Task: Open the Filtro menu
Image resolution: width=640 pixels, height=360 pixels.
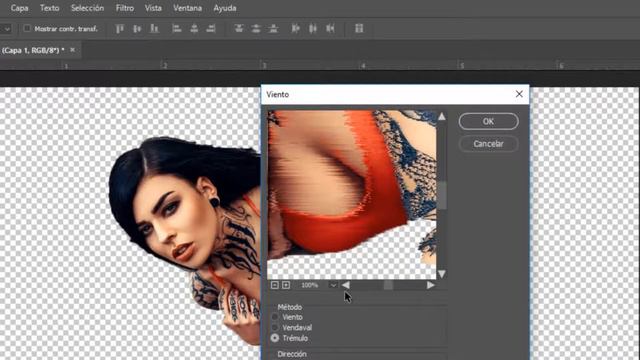Action: pyautogui.click(x=124, y=8)
